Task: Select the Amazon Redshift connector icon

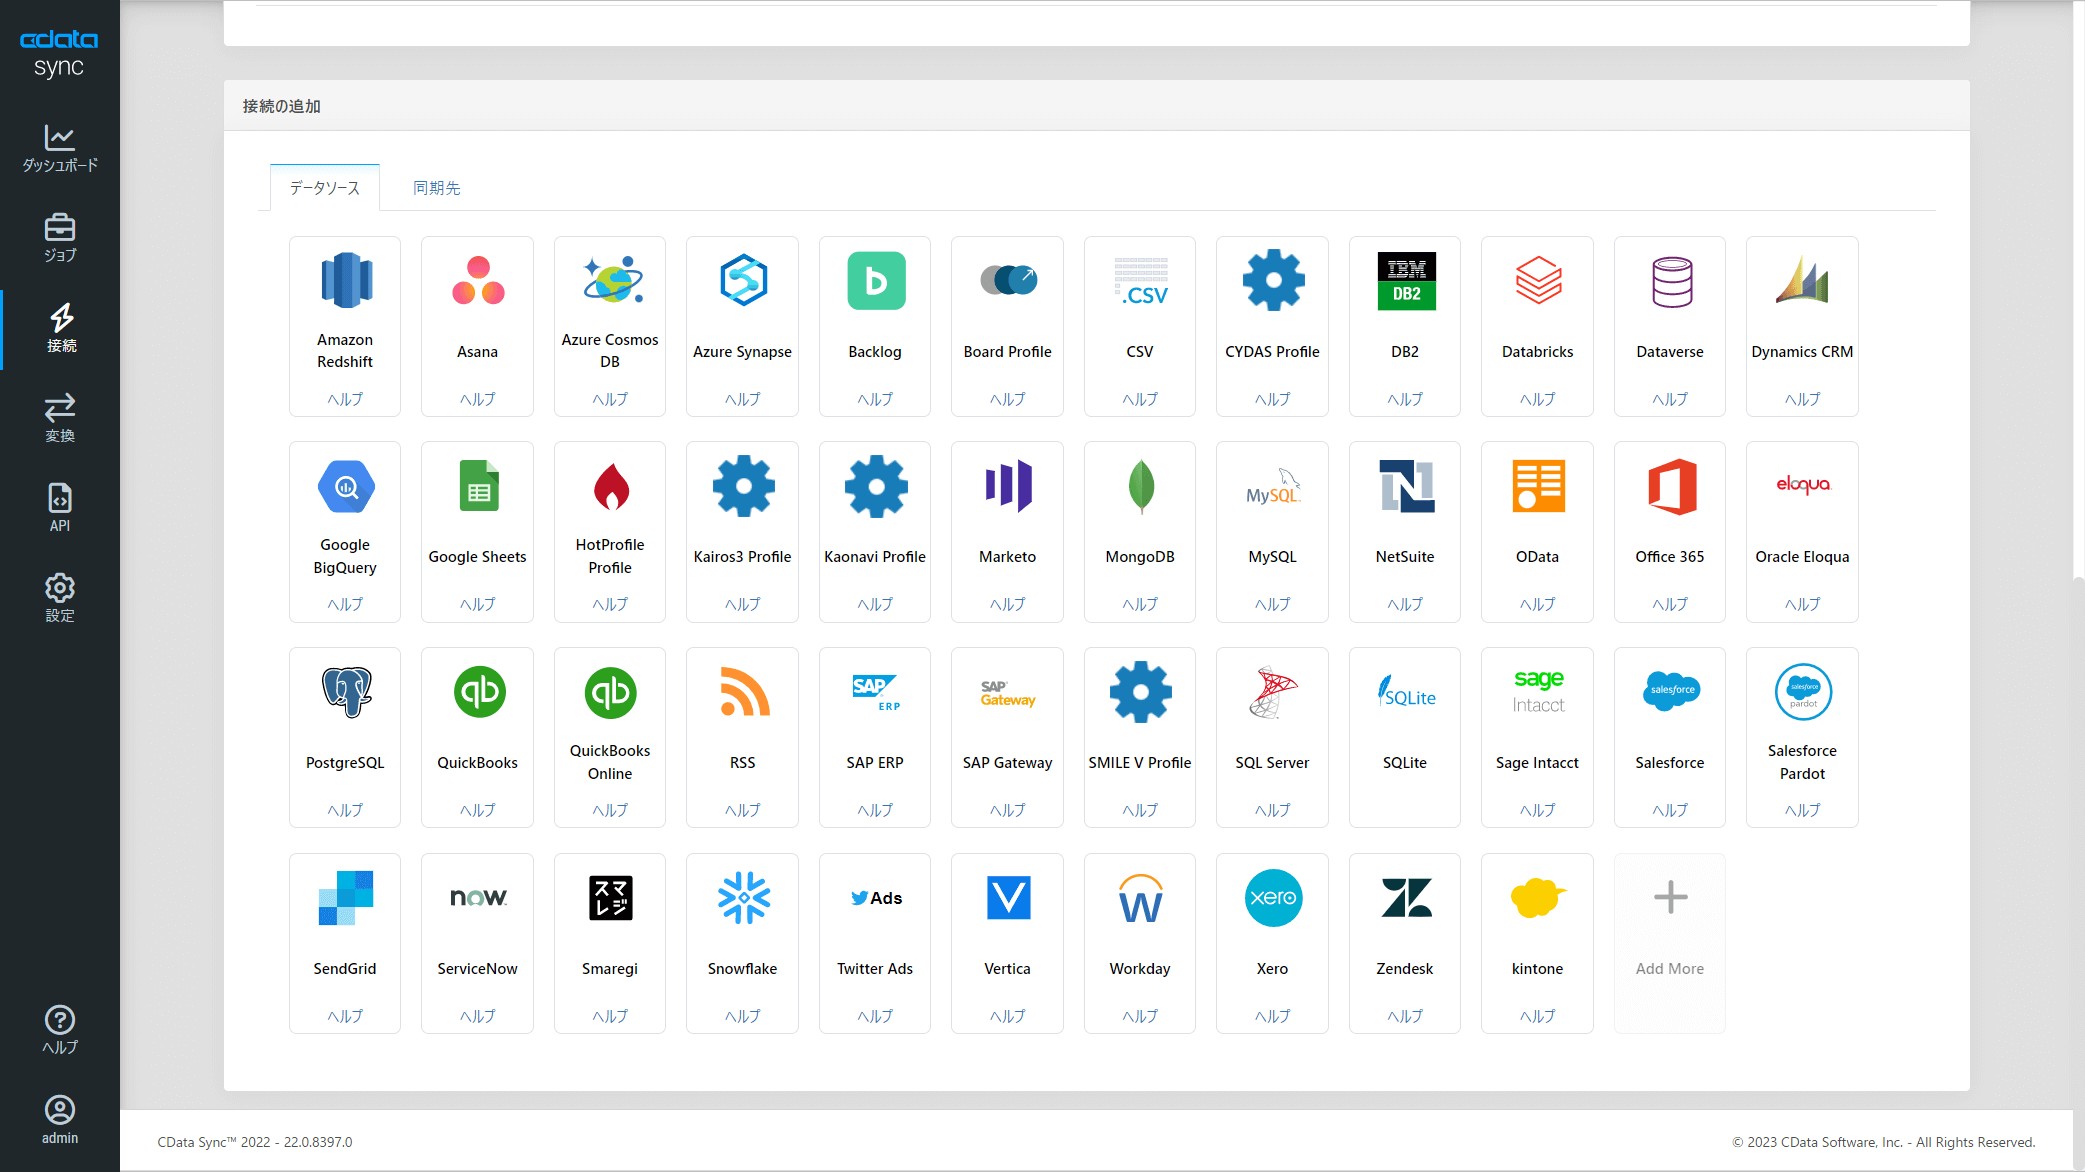Action: (x=345, y=281)
